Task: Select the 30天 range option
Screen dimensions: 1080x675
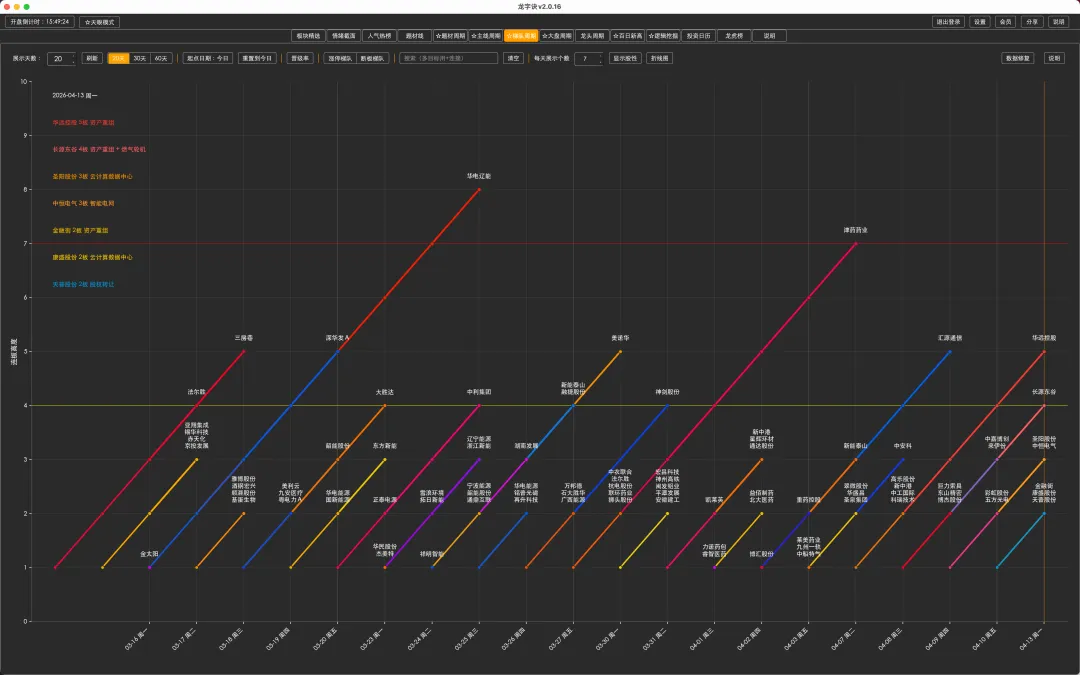Action: (x=140, y=59)
